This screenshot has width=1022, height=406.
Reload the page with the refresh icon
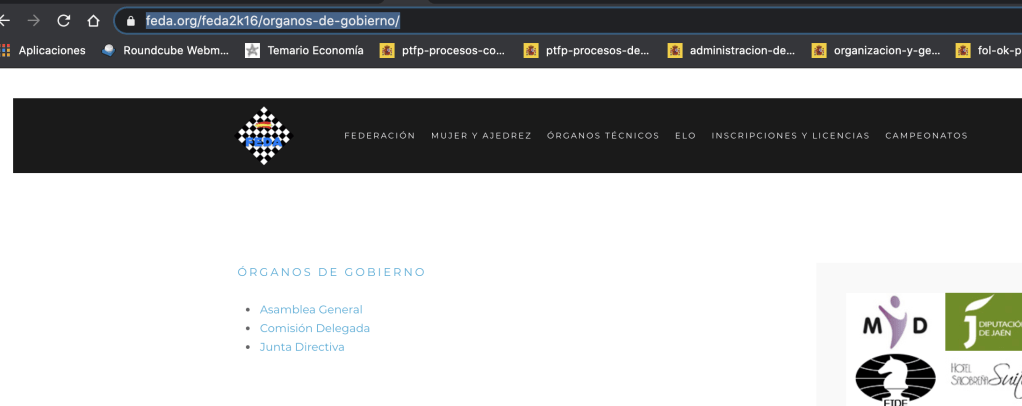(x=64, y=21)
